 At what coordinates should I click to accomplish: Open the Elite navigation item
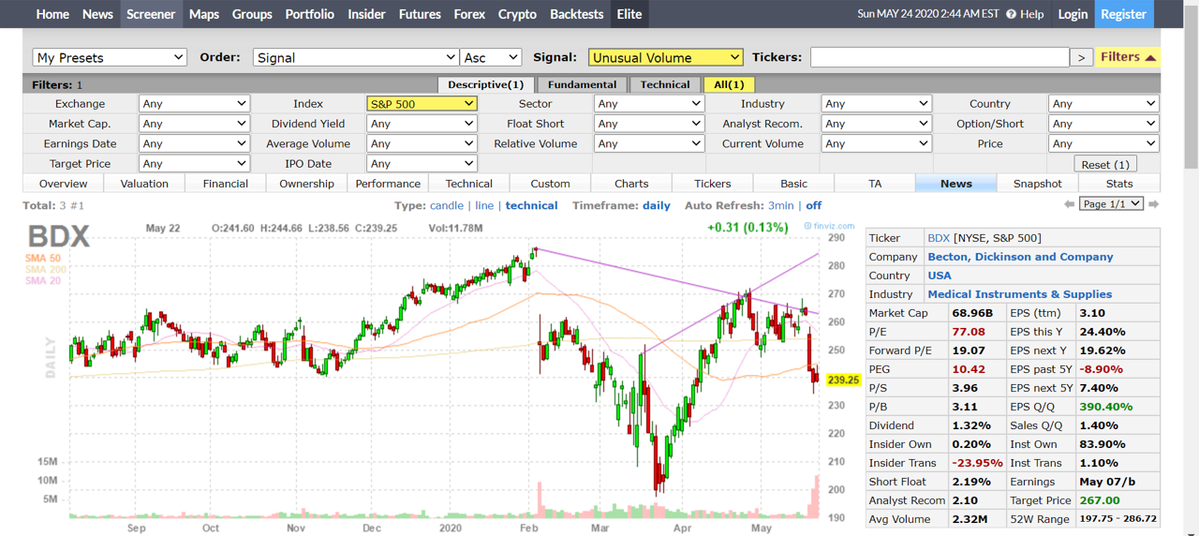coord(629,14)
